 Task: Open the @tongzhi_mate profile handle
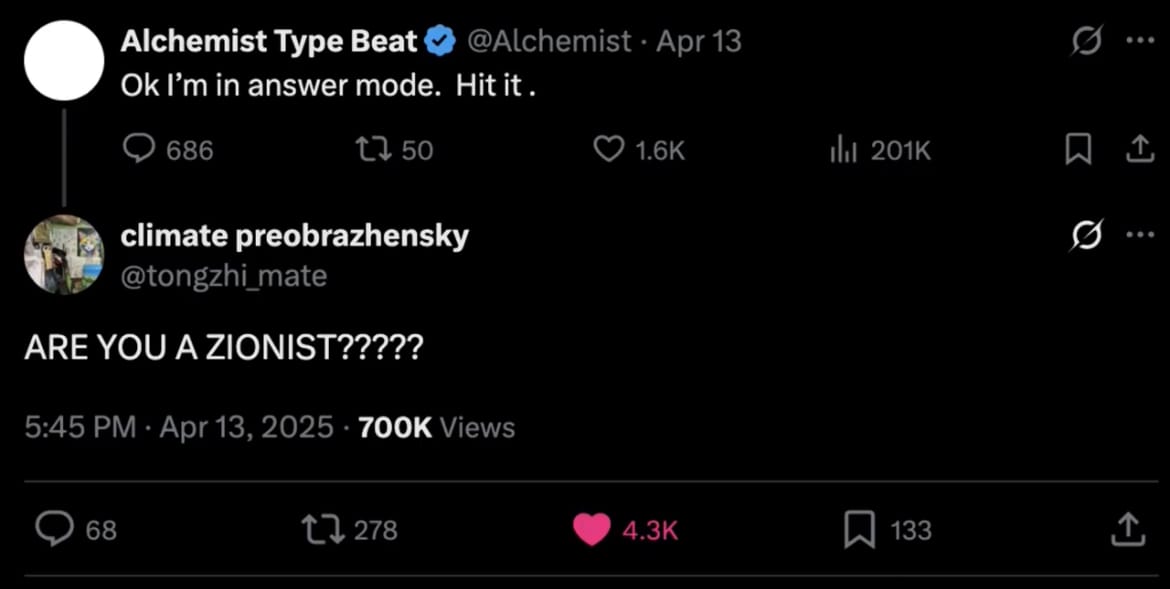click(x=224, y=275)
